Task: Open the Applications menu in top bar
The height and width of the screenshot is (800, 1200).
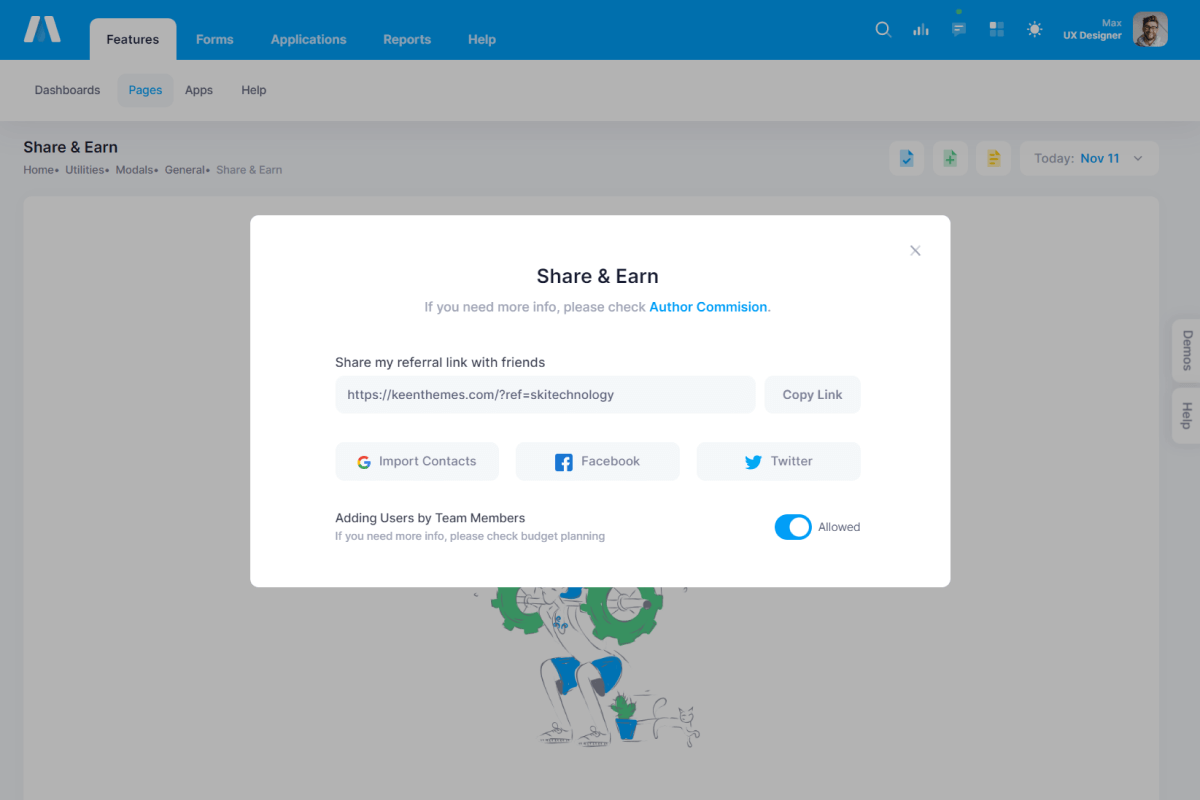Action: coord(308,40)
